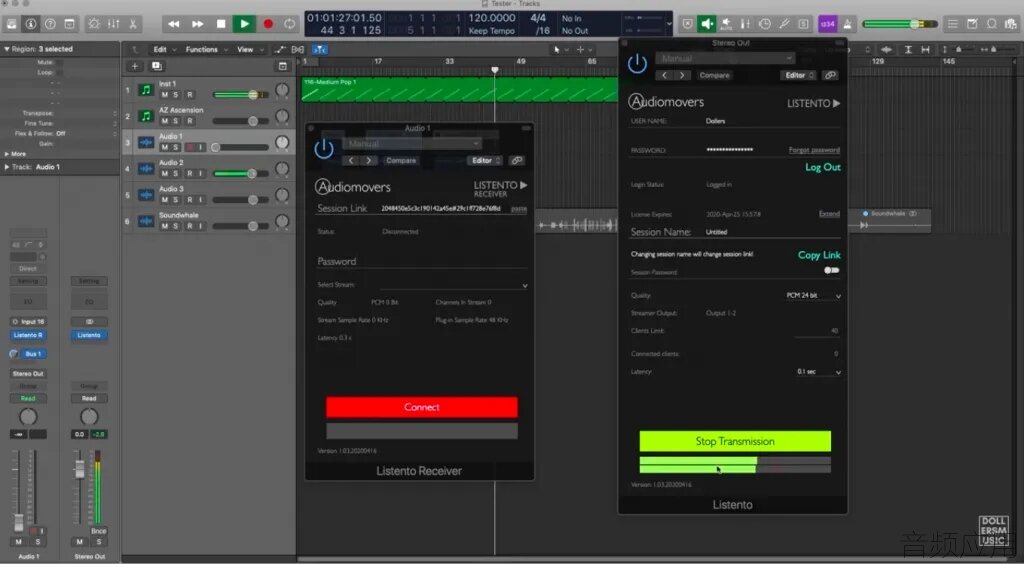Open the List Editors icon
Image resolution: width=1024 pixels, height=564 pixels.
pyautogui.click(x=953, y=24)
